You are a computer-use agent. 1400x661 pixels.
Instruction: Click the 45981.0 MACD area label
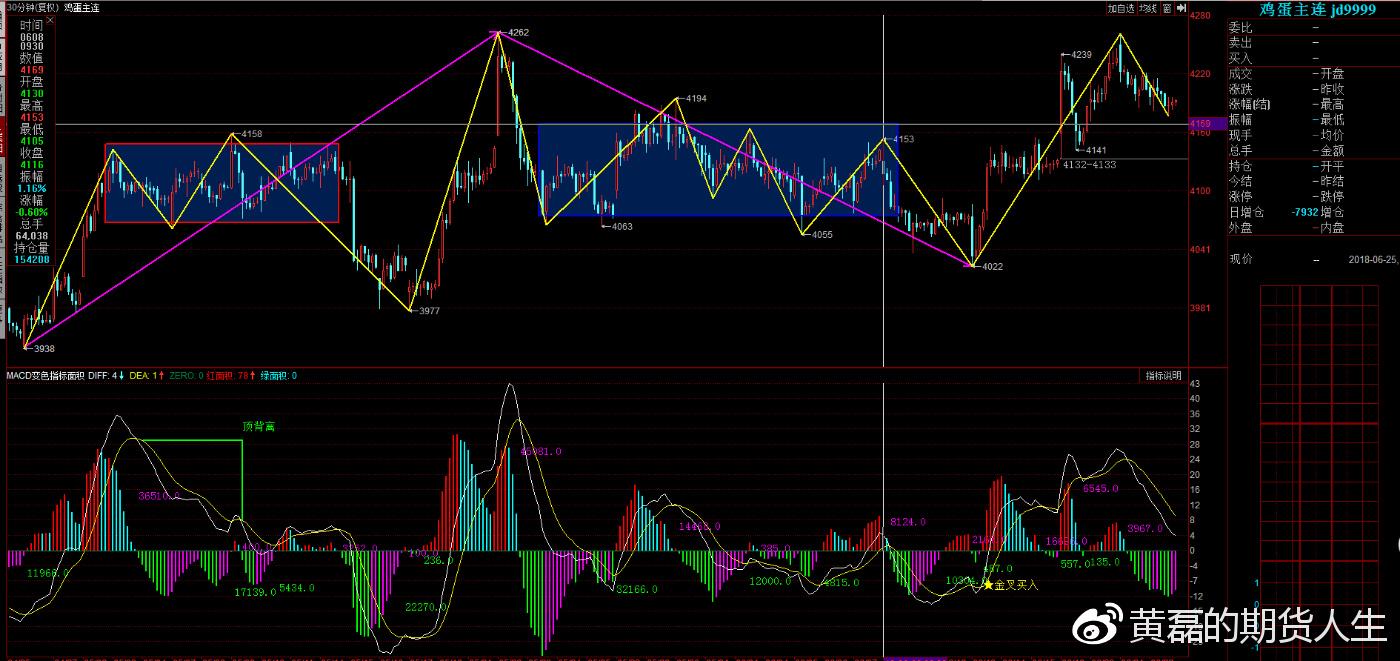tap(541, 452)
